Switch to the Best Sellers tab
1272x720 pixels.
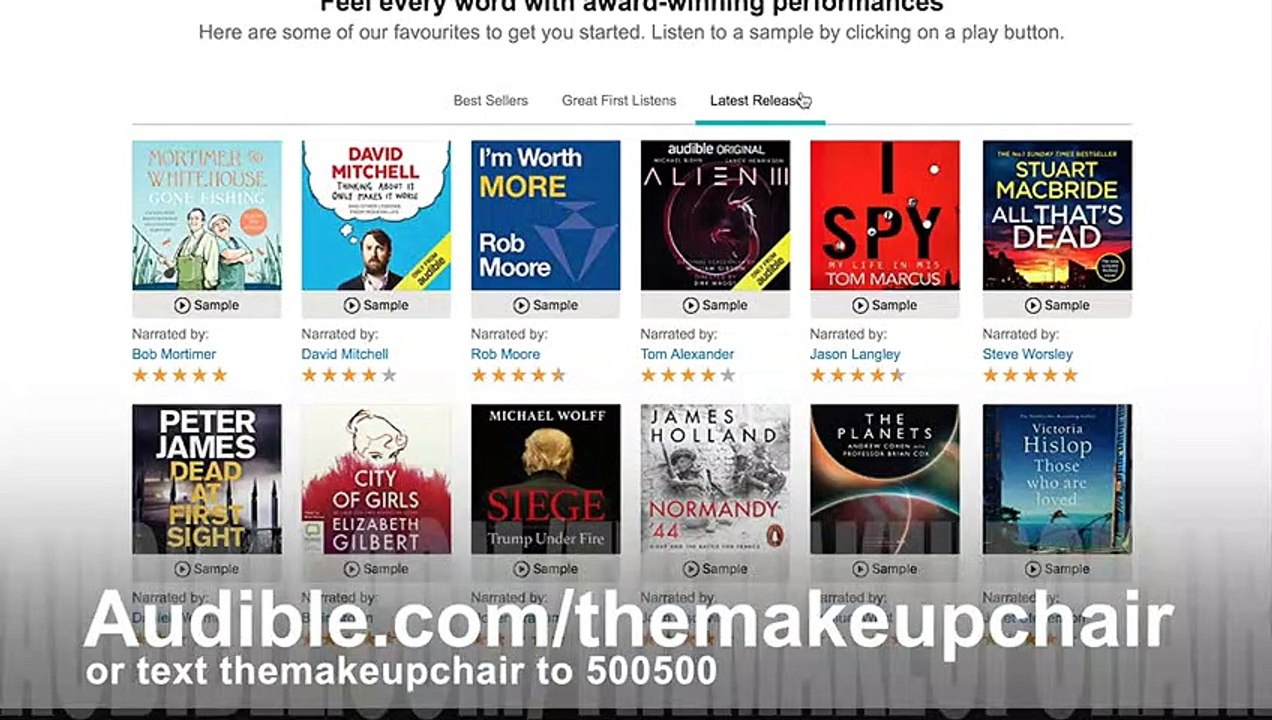491,100
